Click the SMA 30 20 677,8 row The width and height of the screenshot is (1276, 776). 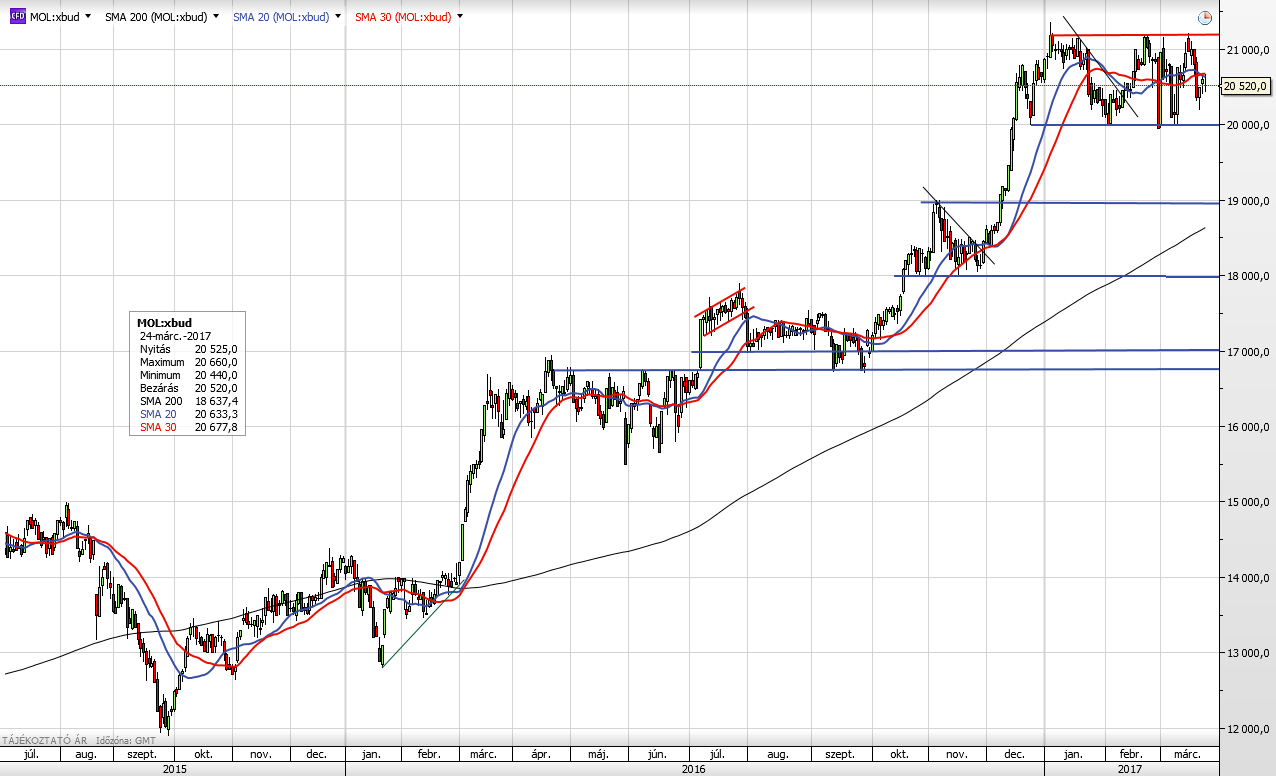tap(188, 427)
